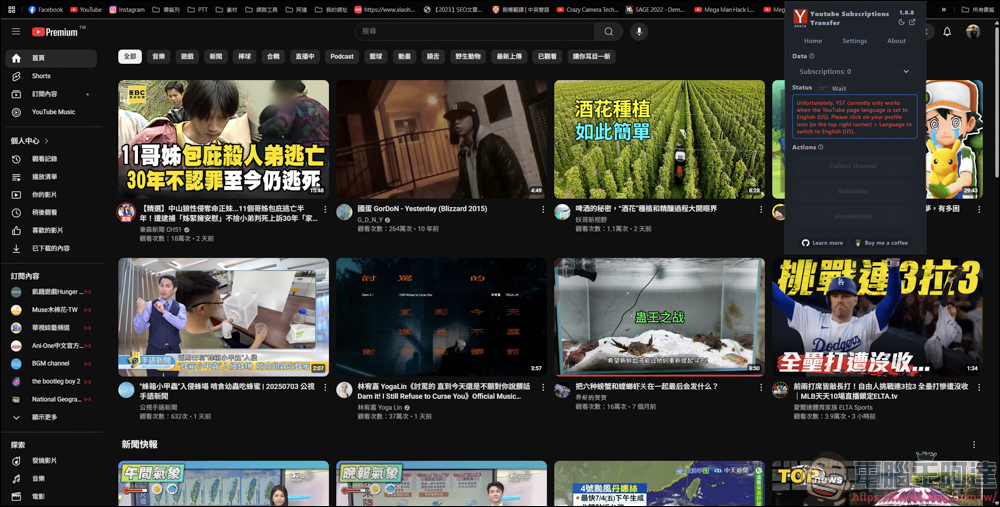
Task: Toggle dark mode moon icon in YST panel
Action: click(x=901, y=22)
